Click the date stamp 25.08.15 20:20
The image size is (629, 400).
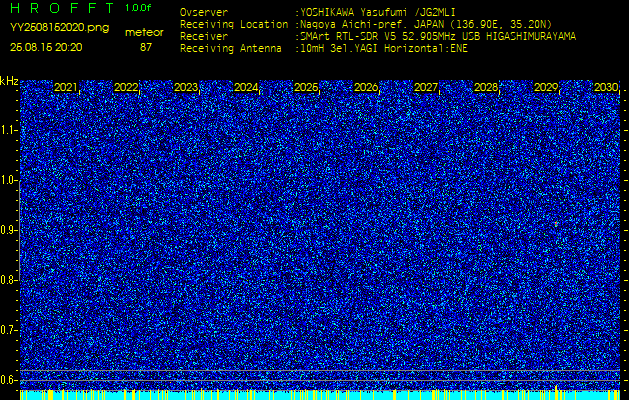tap(46, 47)
